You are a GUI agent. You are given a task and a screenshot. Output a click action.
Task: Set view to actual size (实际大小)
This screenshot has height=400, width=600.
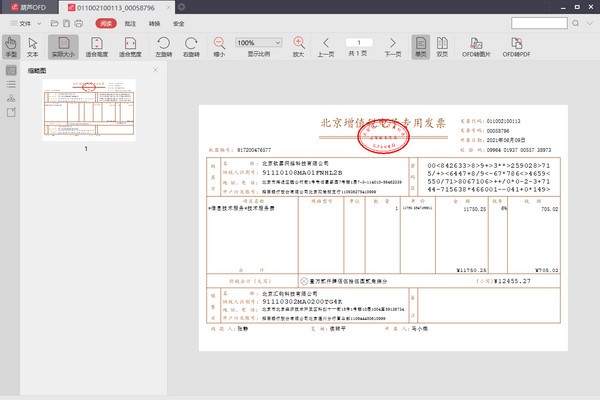coord(62,47)
